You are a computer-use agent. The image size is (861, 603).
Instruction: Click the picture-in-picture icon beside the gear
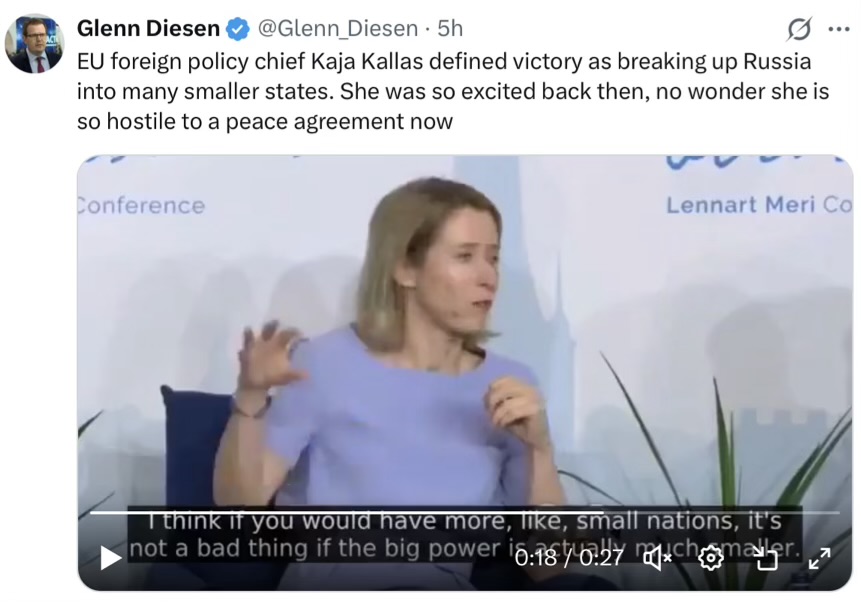[766, 559]
